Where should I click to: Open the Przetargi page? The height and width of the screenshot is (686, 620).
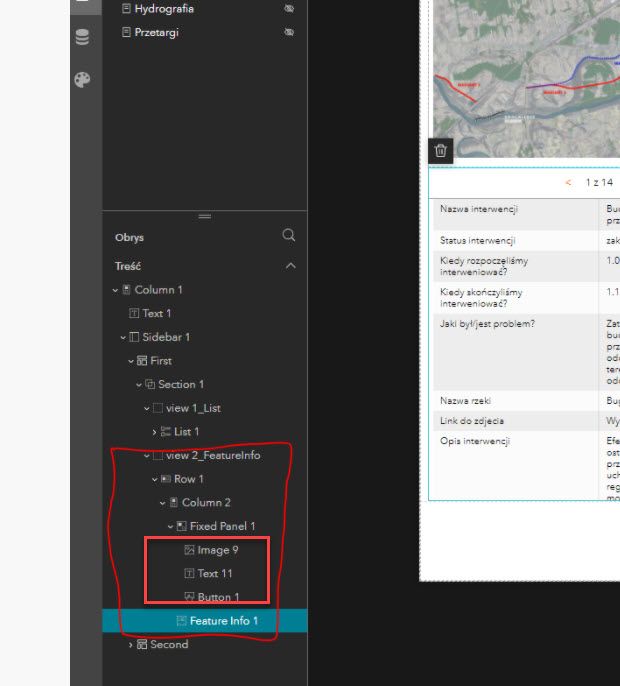[x=156, y=32]
